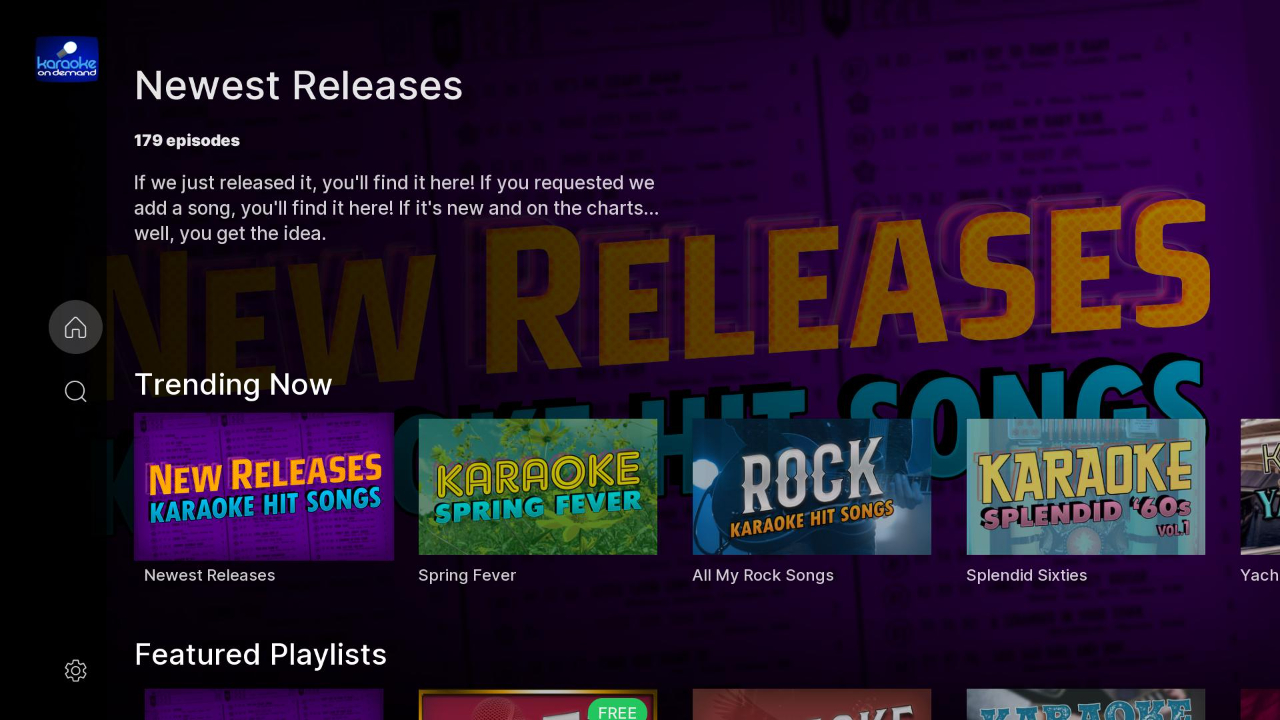Select the Home icon in the sidebar

point(75,327)
